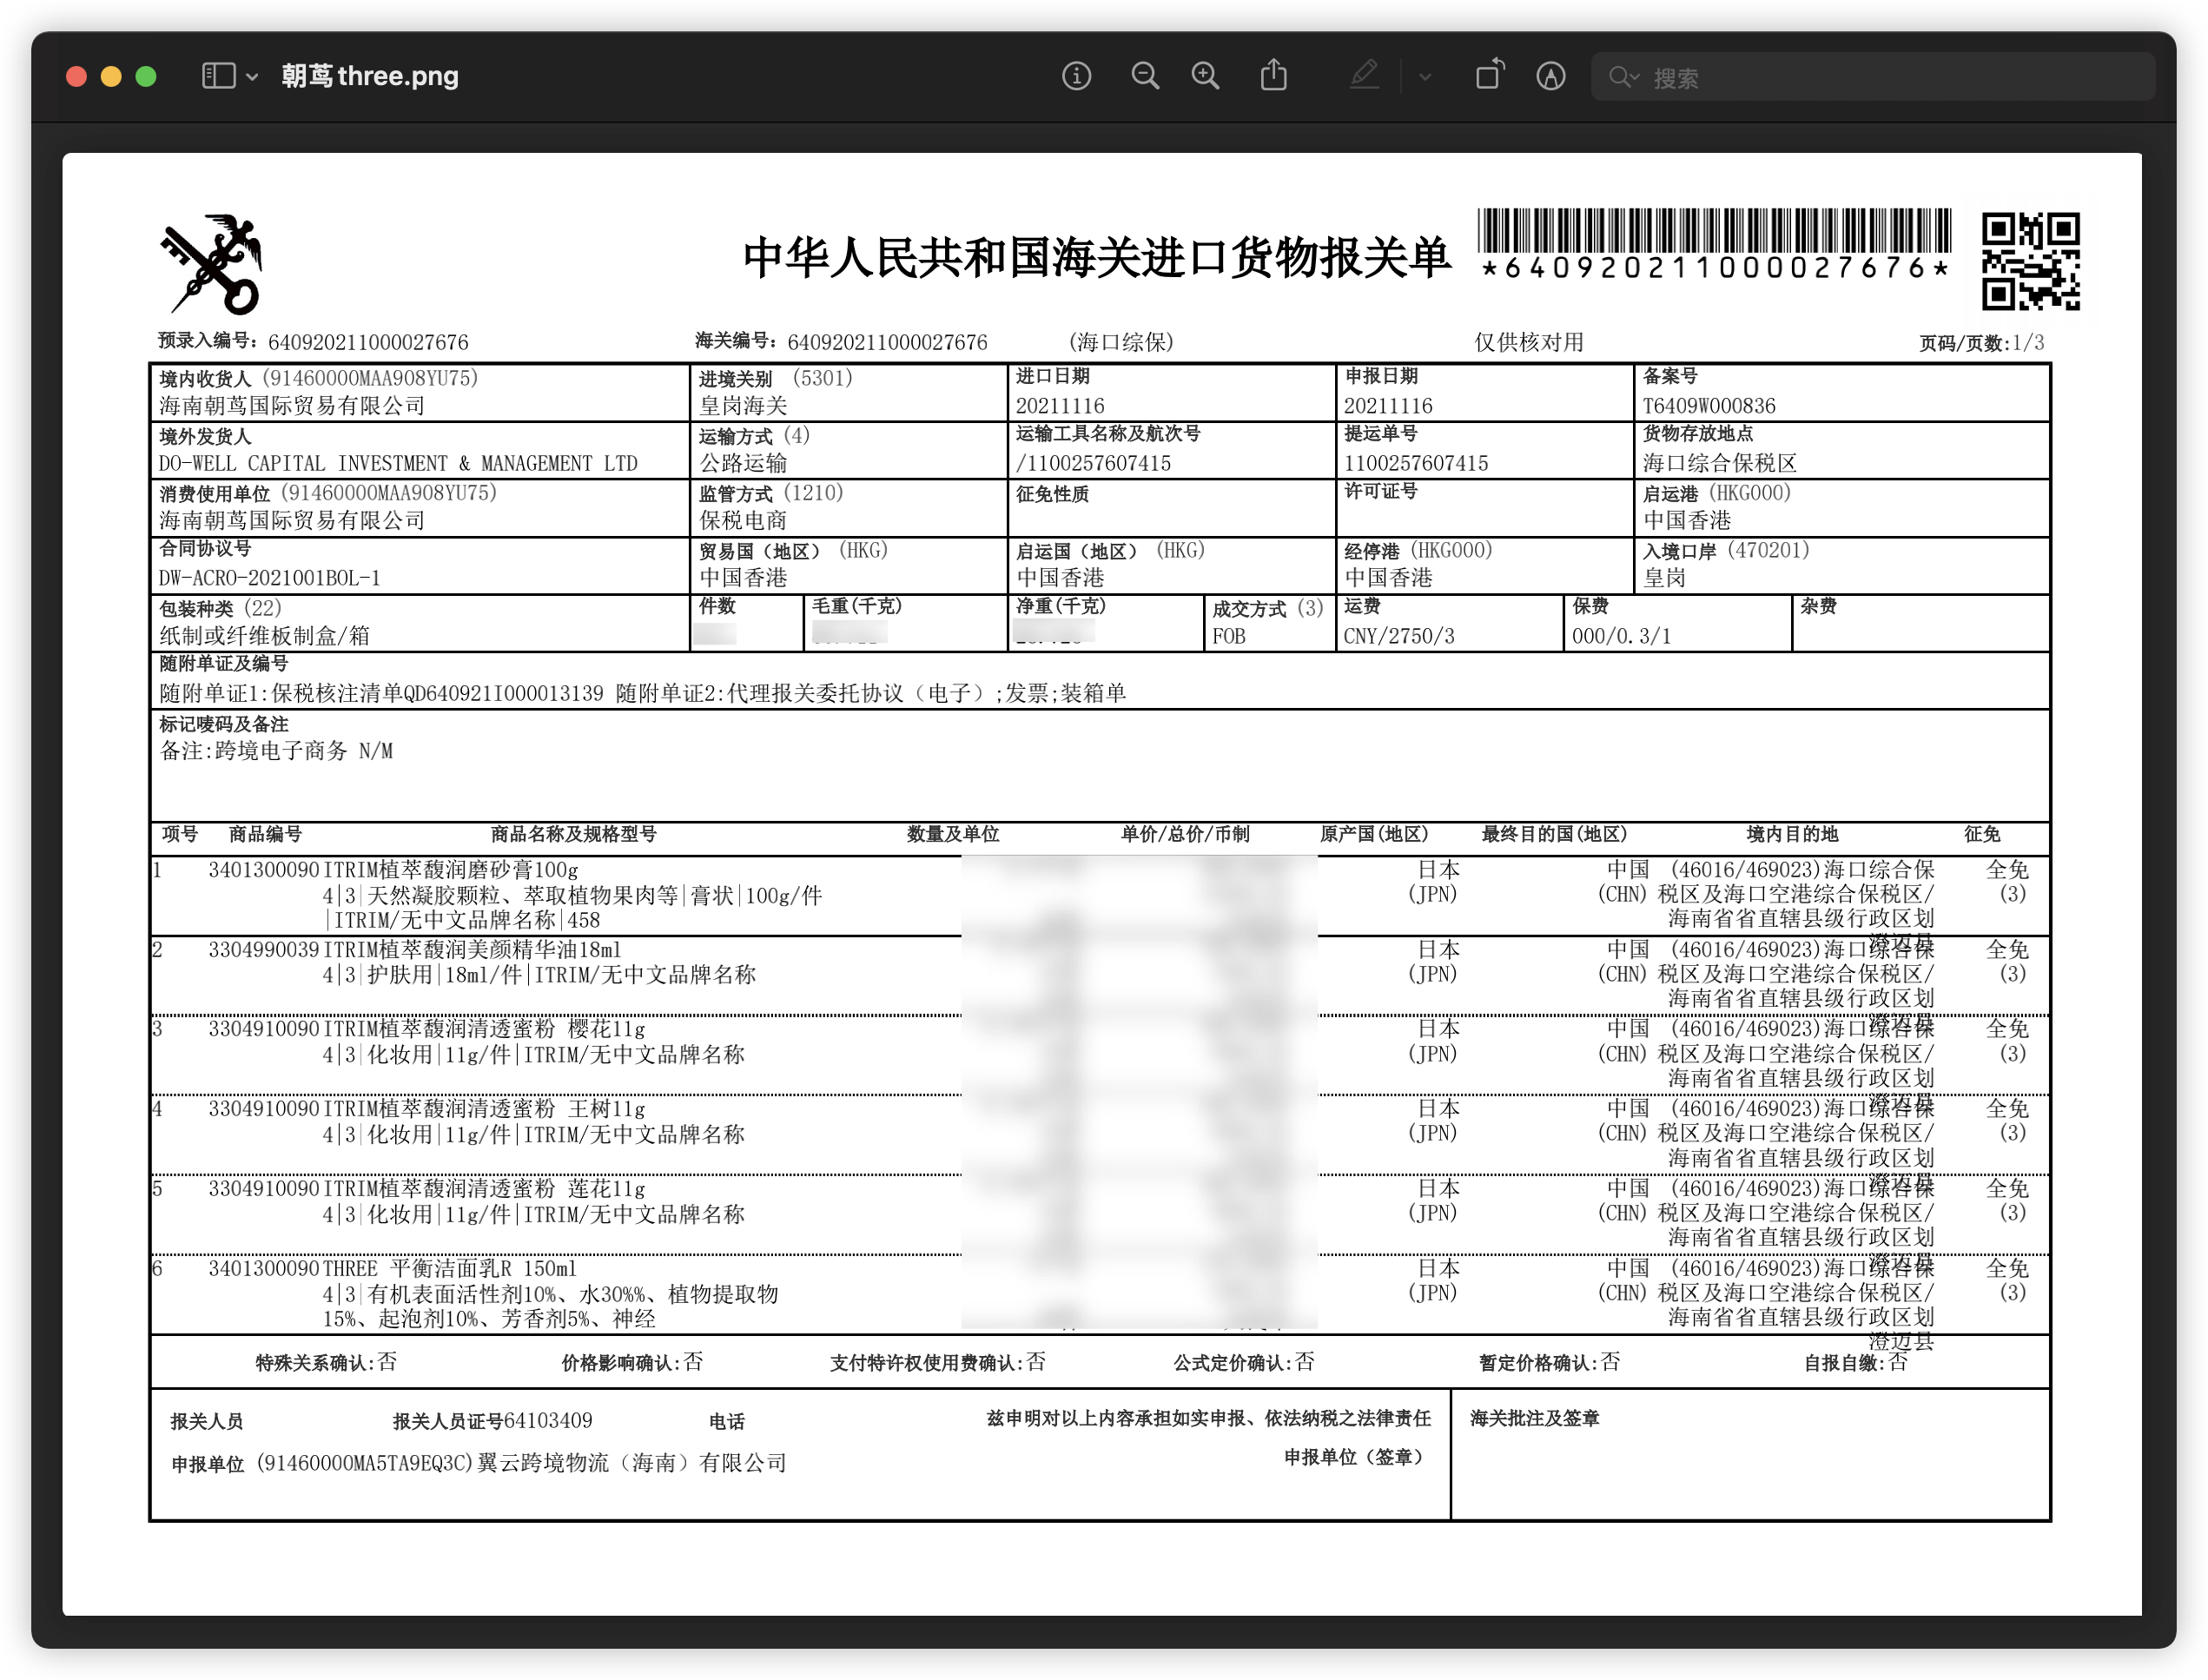Zoom out of the image

click(1145, 76)
